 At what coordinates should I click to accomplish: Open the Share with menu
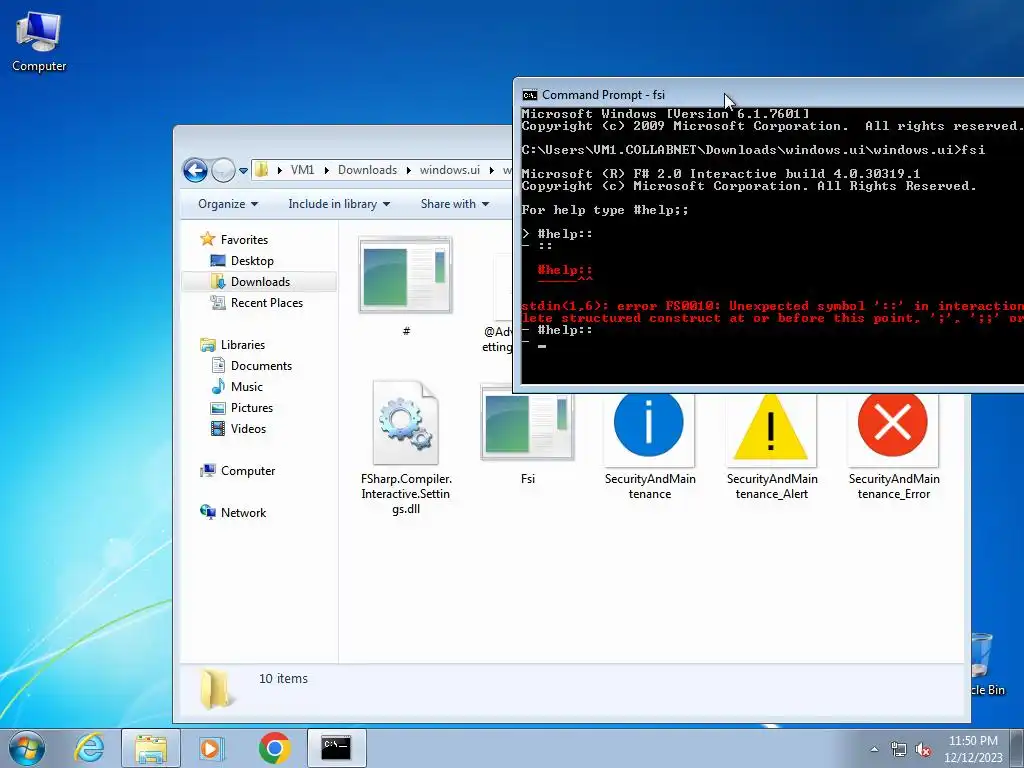(x=455, y=204)
